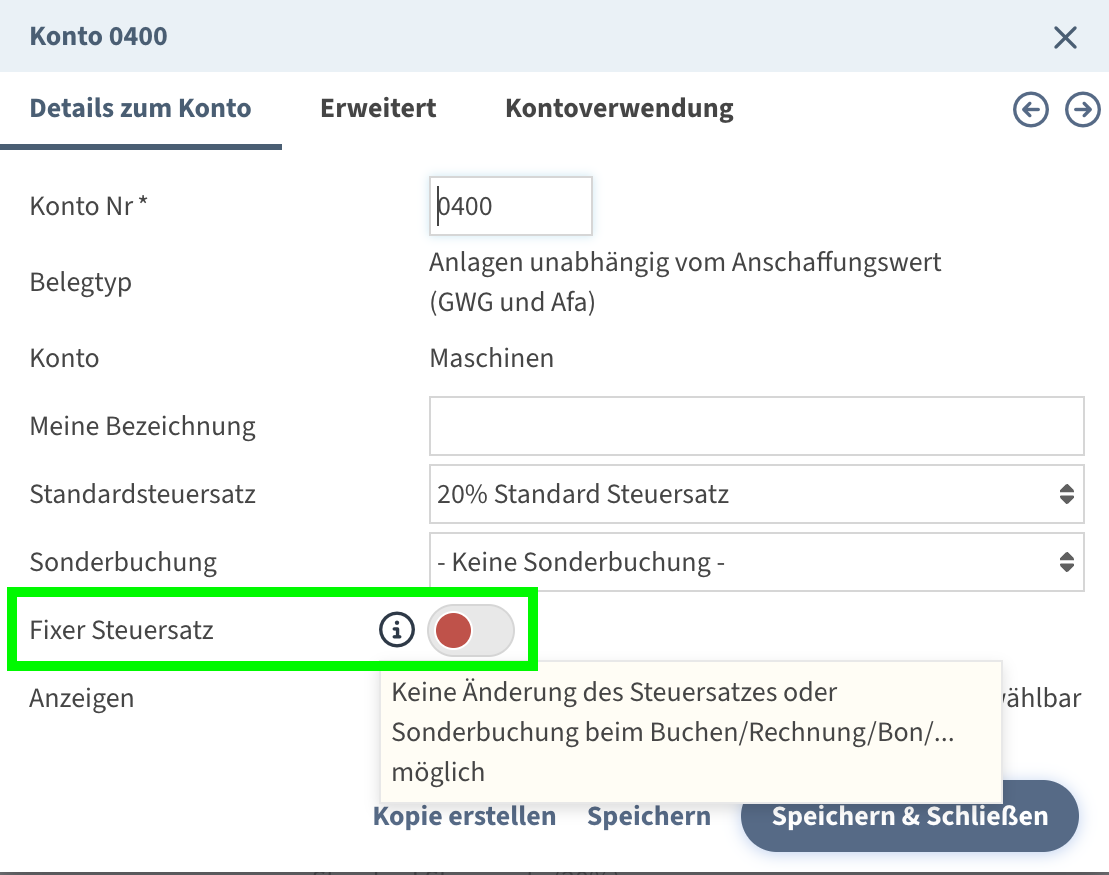Open the Erweitert tab
Screen dimensions: 1109x875
378,108
